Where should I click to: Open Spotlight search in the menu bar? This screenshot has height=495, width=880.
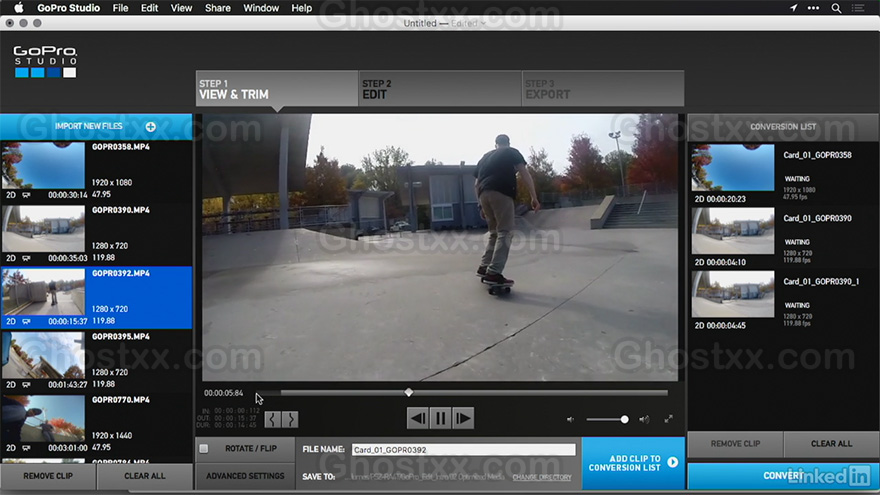tap(836, 8)
